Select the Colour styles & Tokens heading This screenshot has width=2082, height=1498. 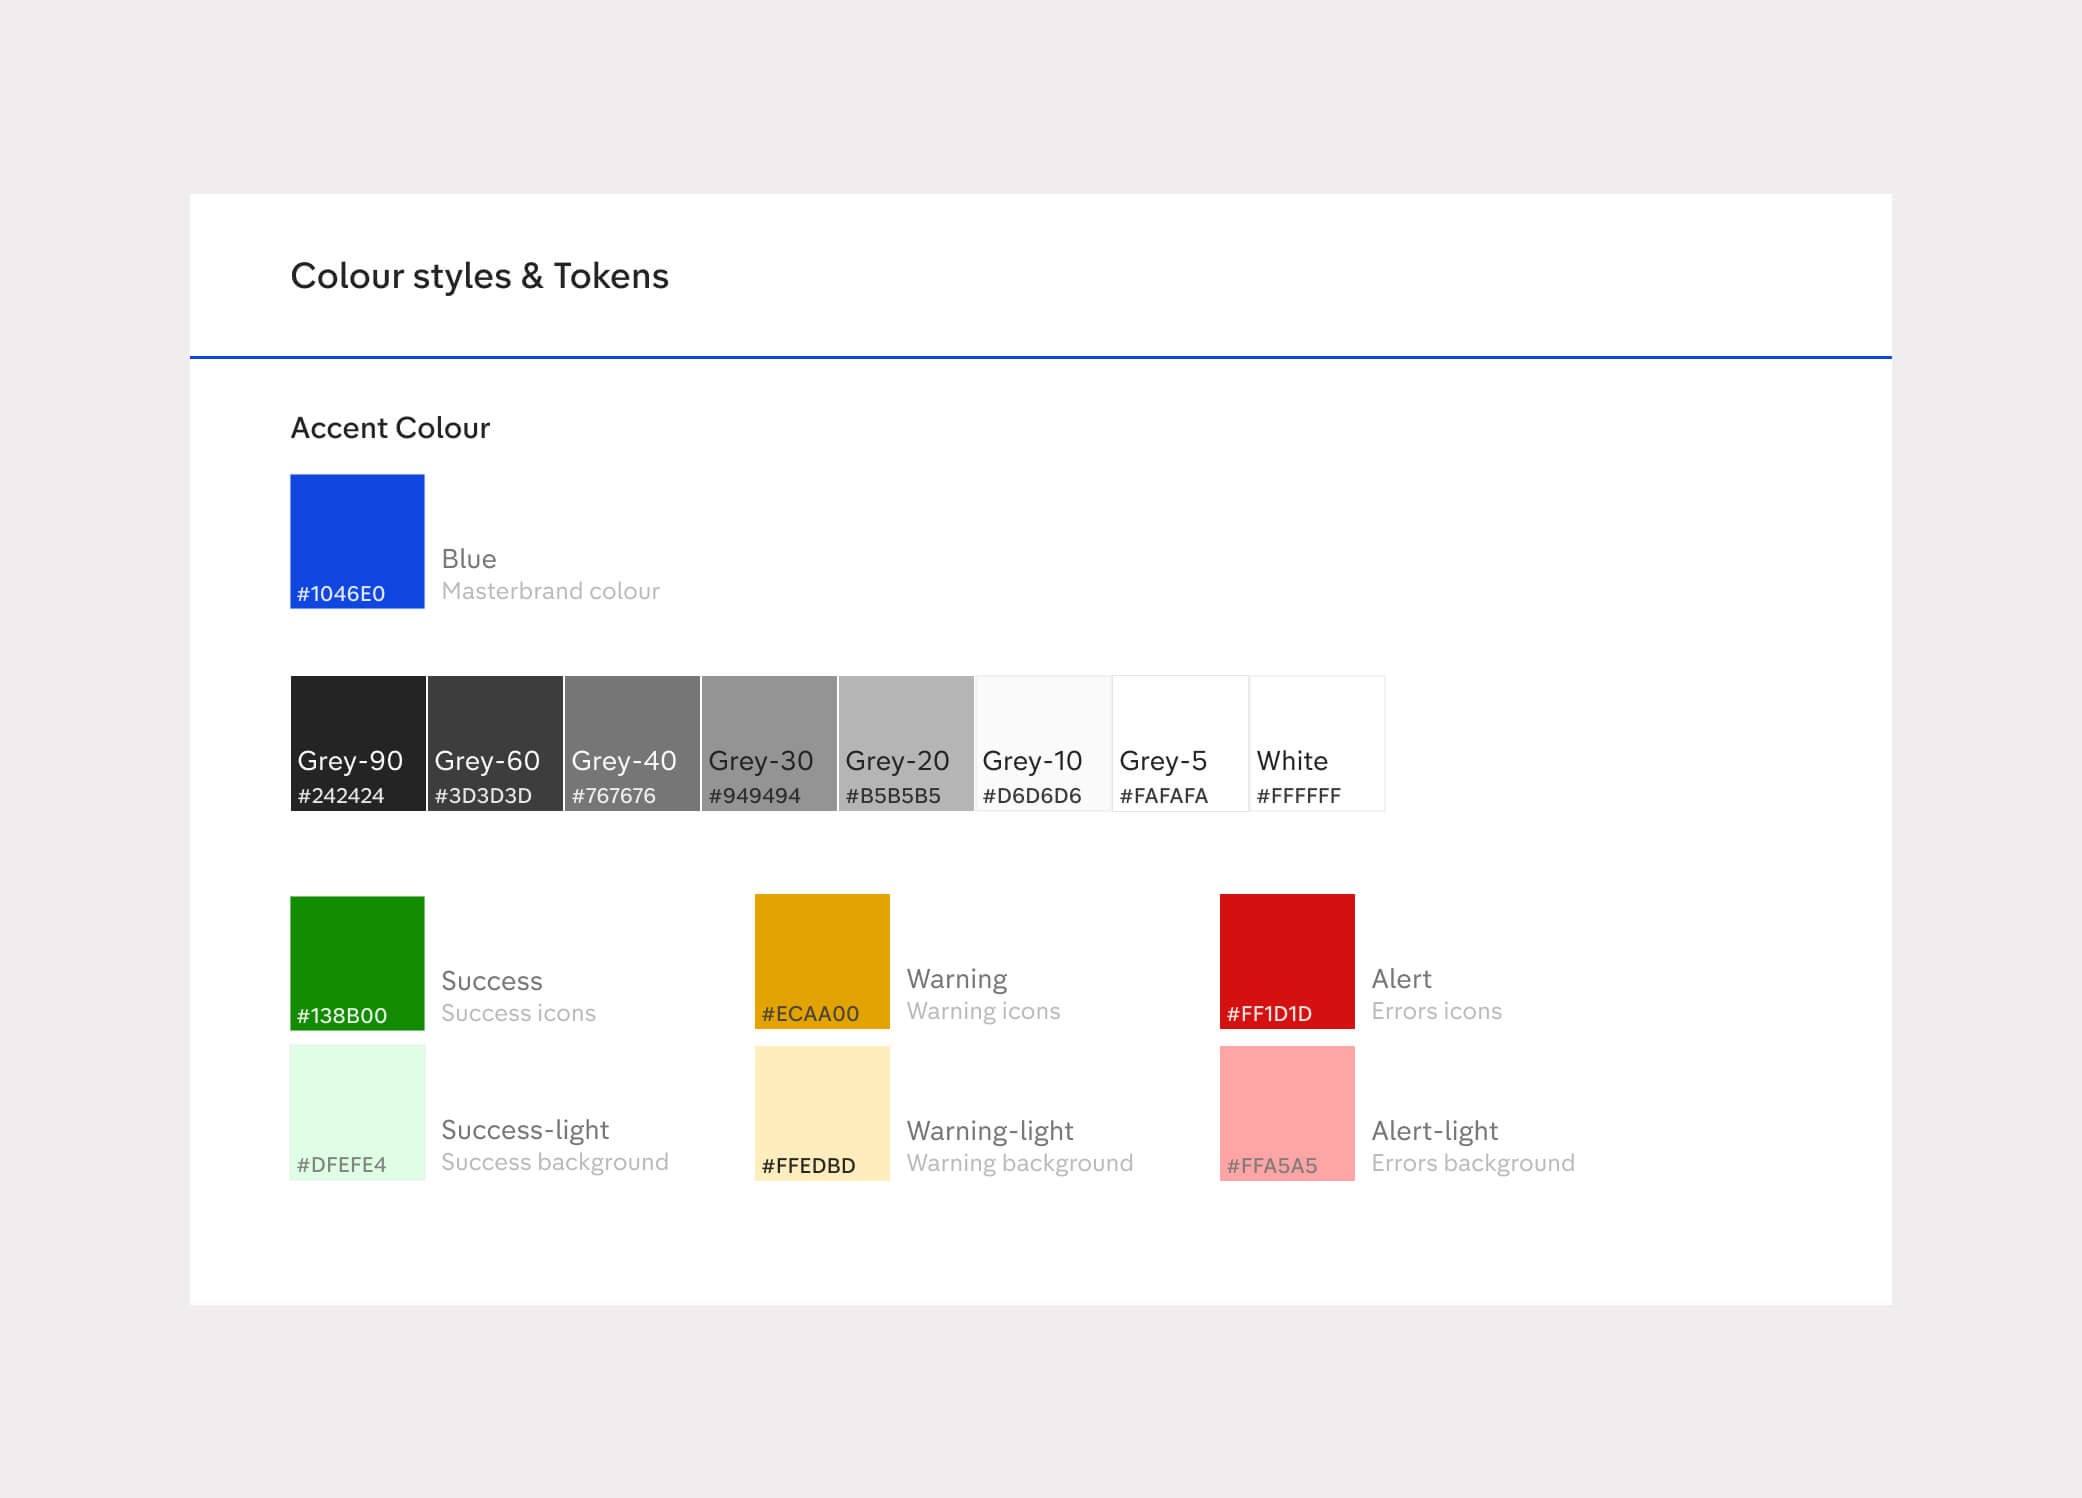point(479,276)
